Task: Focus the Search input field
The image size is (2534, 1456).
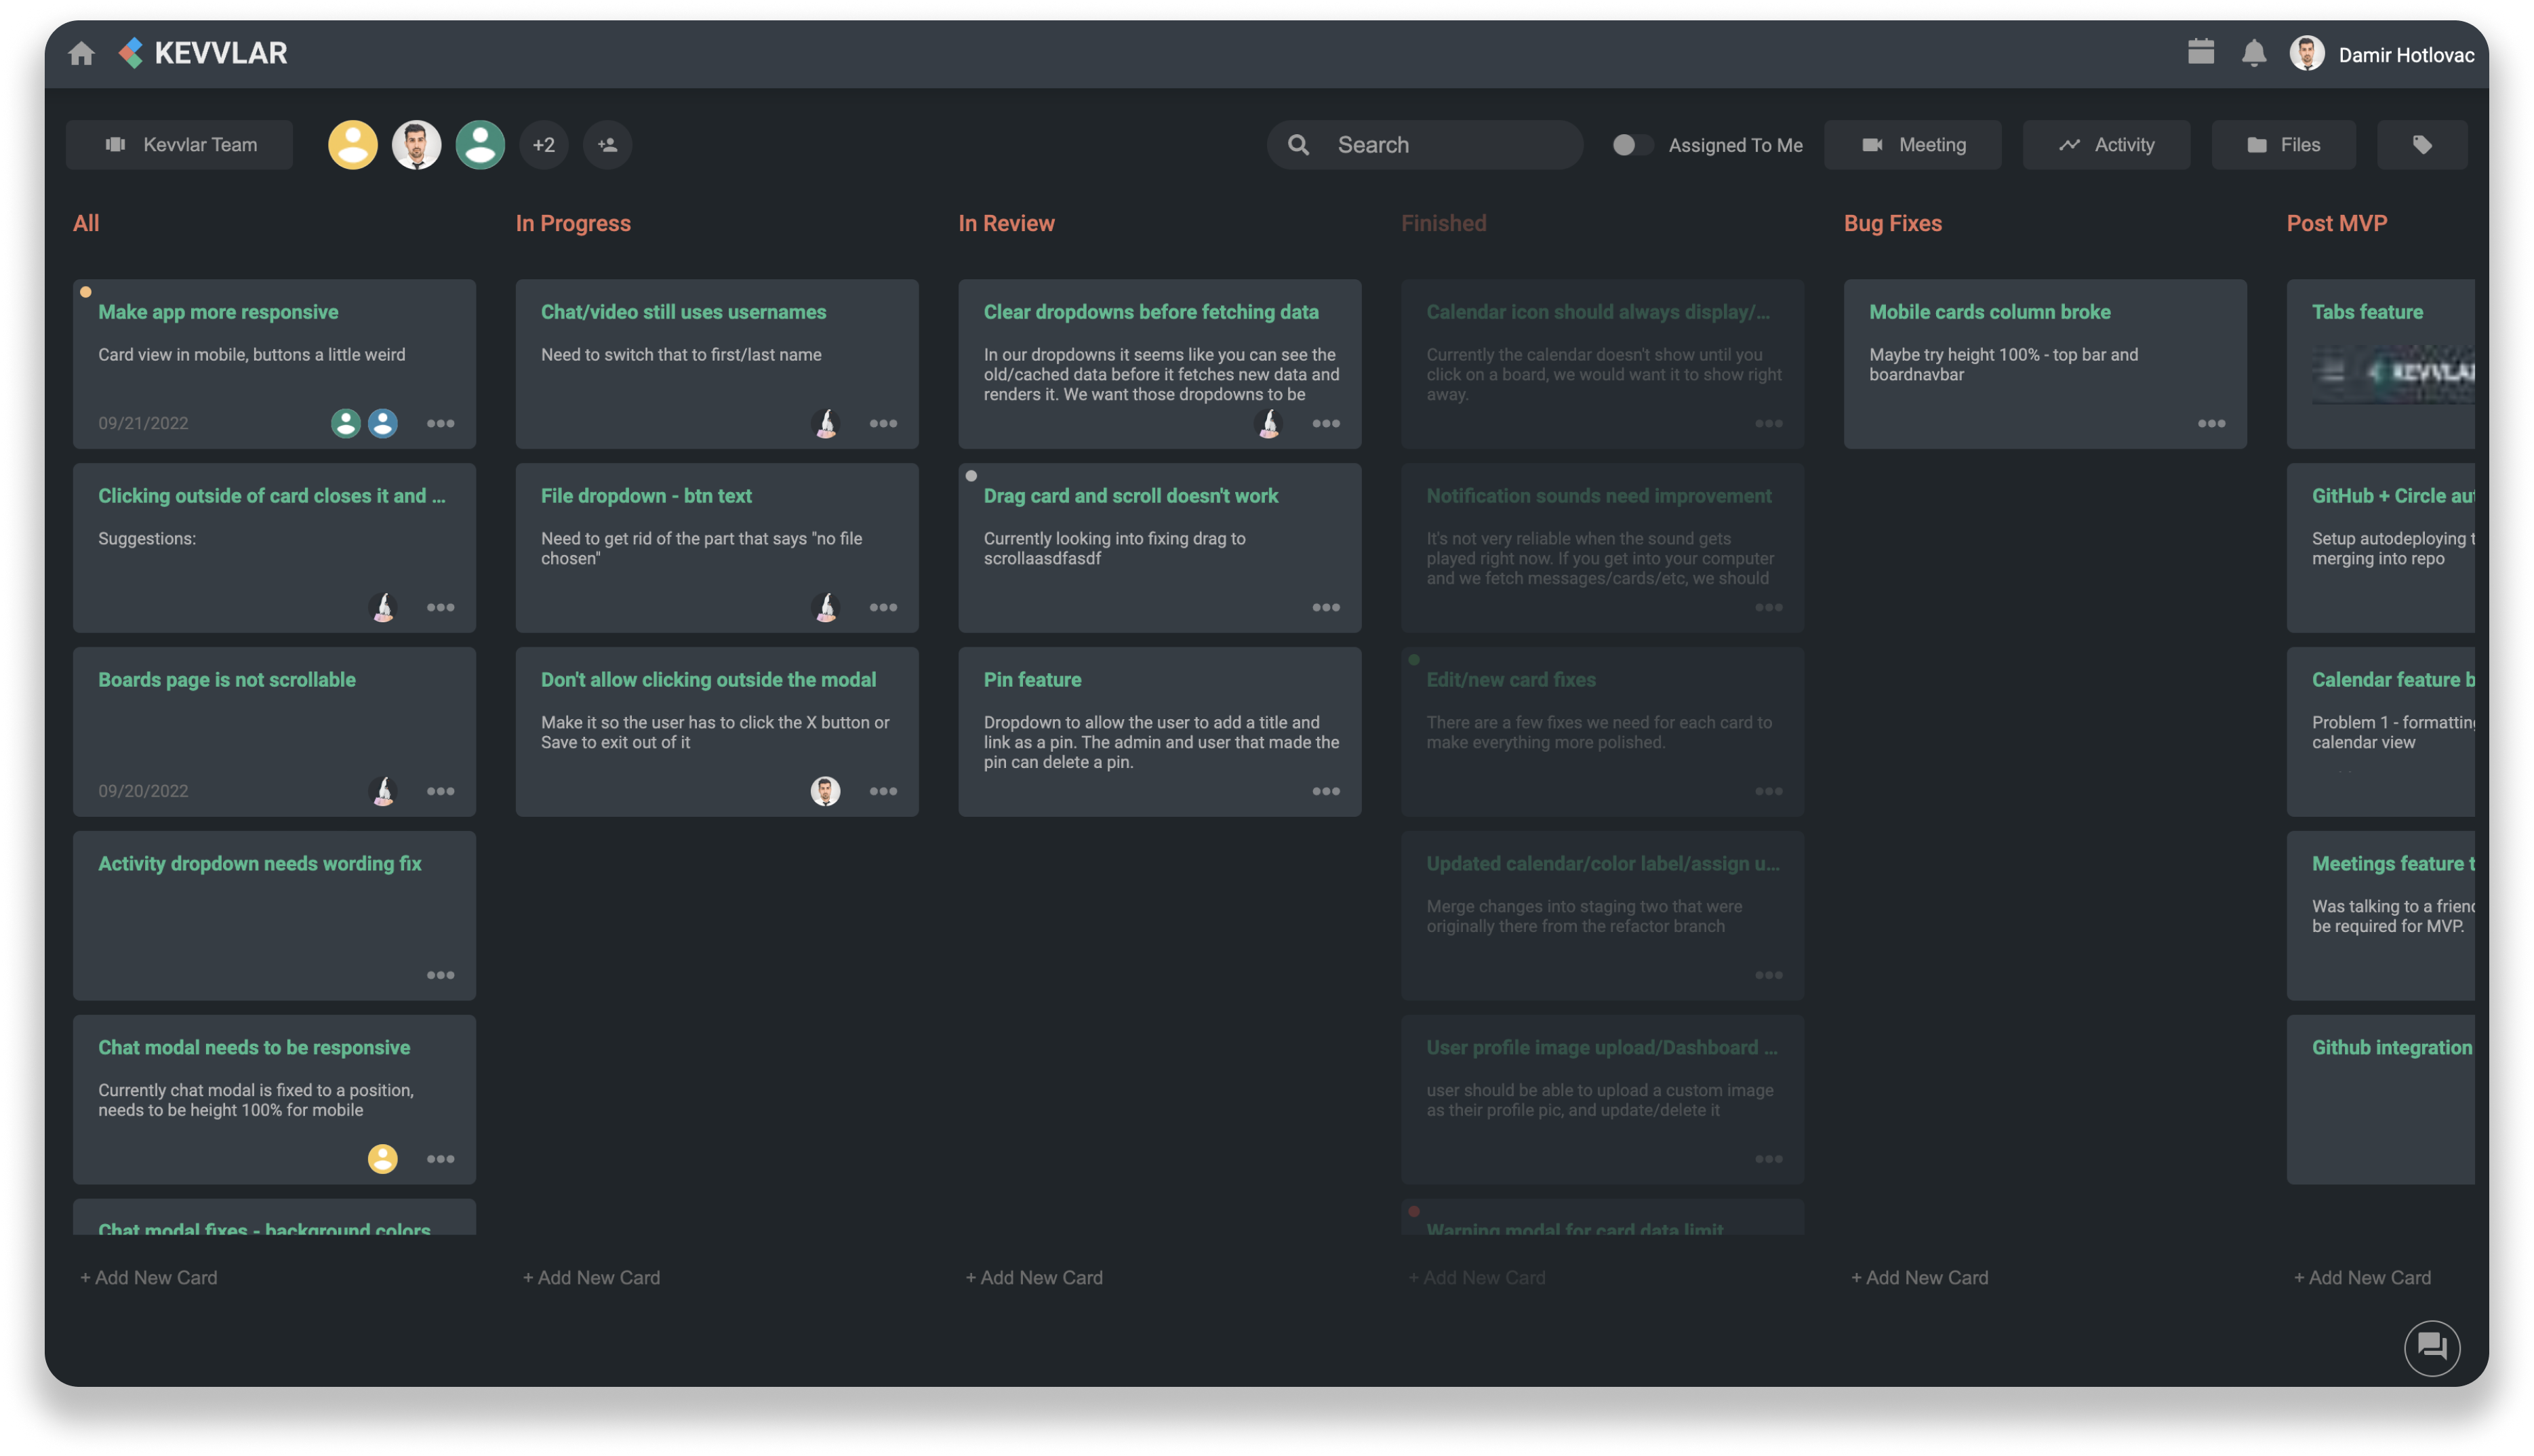Action: point(1425,145)
